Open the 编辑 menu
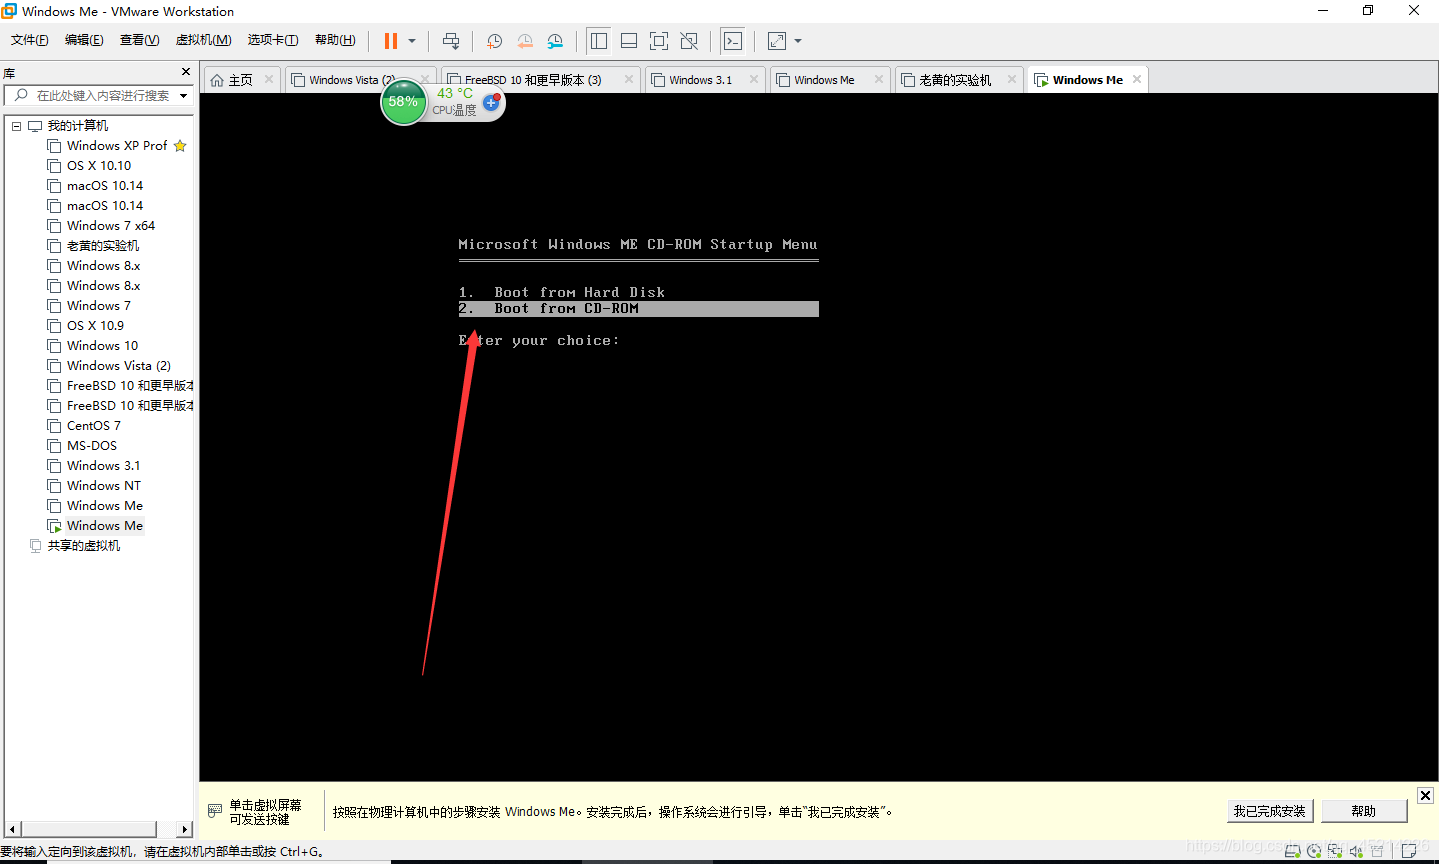 point(84,40)
